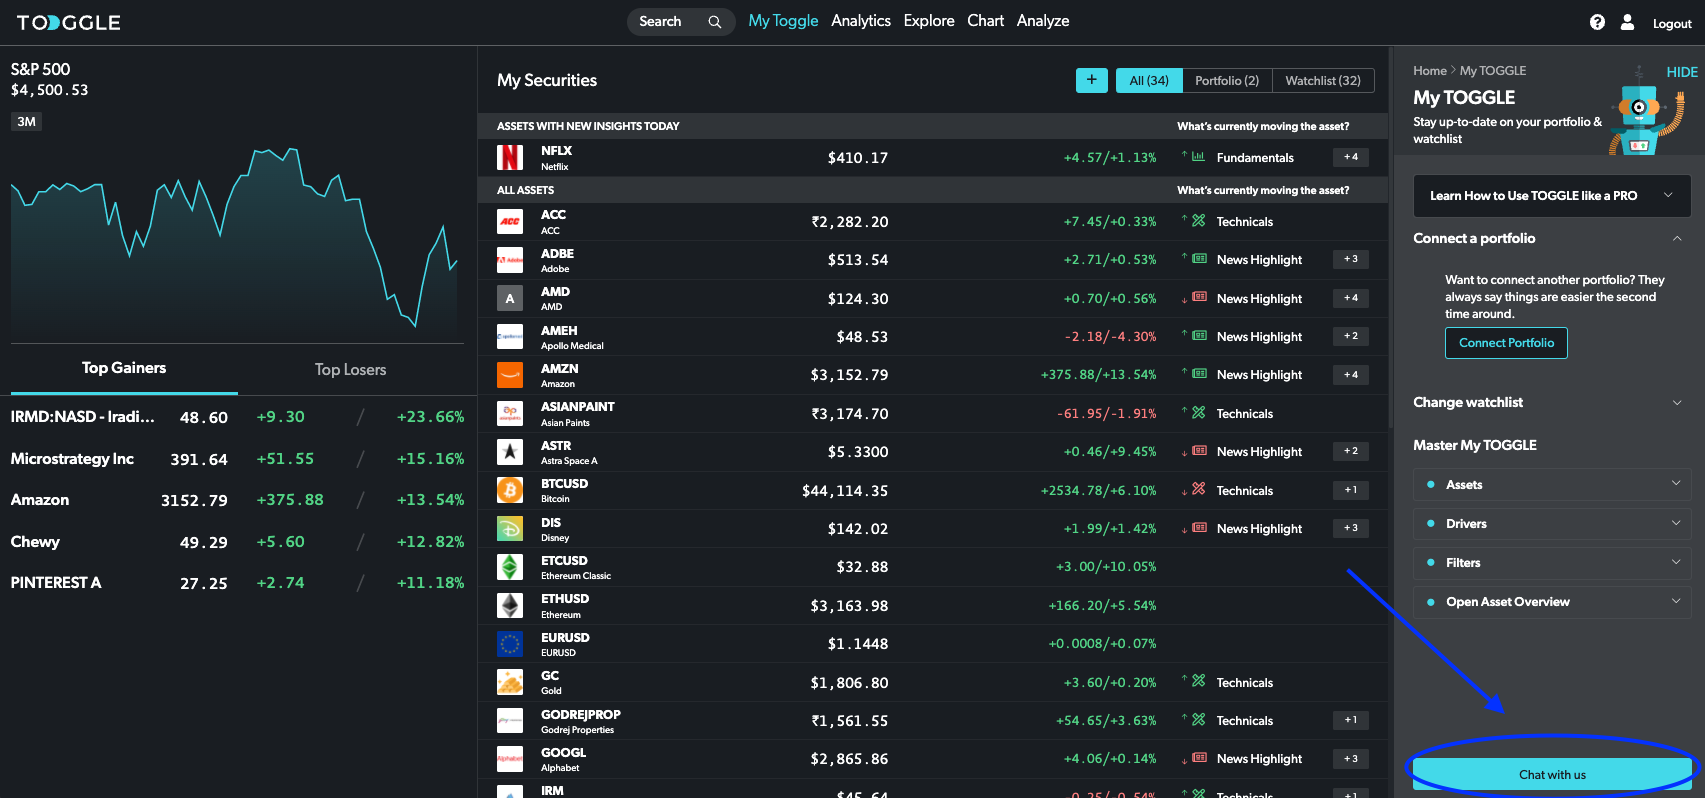
Task: Collapse the Connect a portfolio section
Action: click(x=1677, y=238)
